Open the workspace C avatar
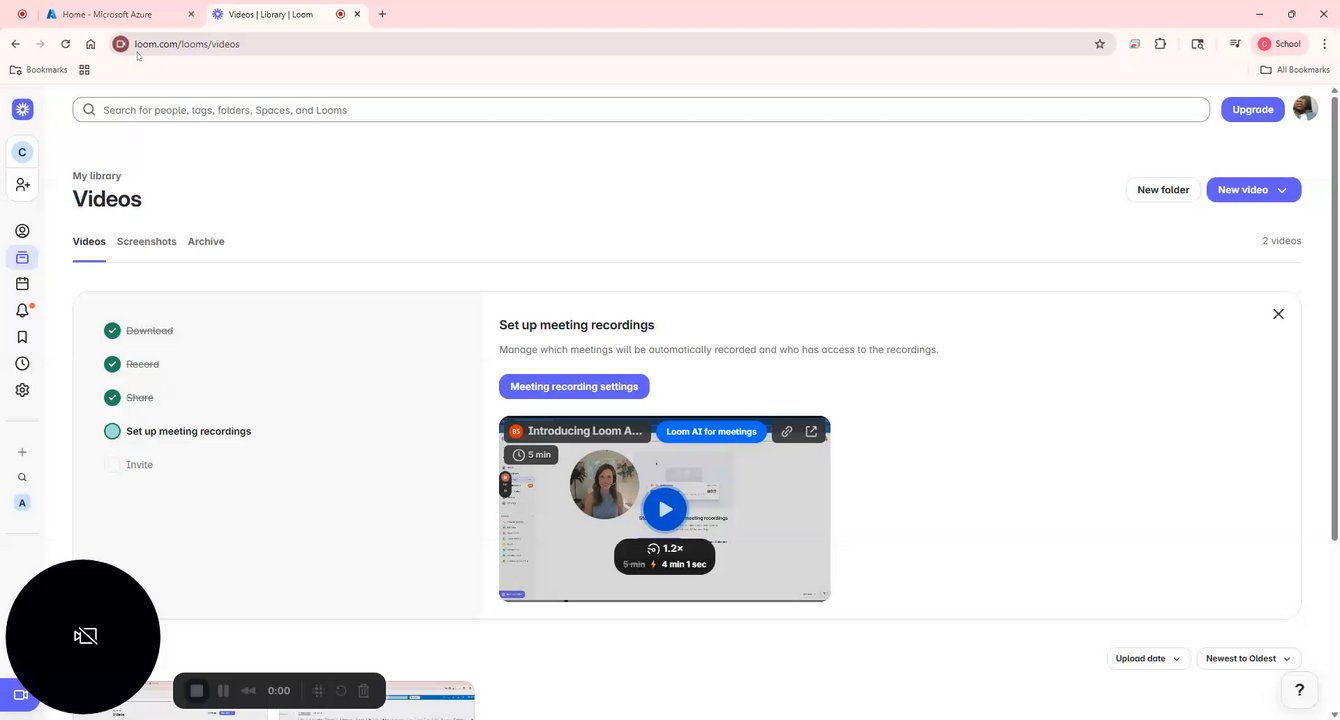Screen dimensions: 1340x720 click(22, 152)
